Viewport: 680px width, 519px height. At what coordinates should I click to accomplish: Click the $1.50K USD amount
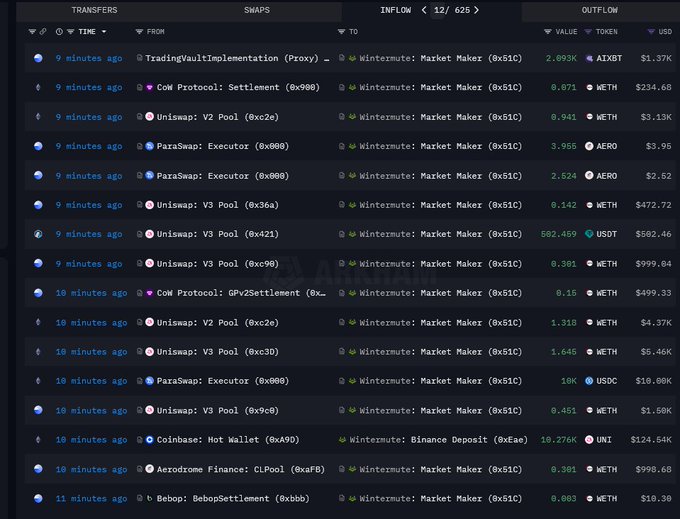[656, 411]
